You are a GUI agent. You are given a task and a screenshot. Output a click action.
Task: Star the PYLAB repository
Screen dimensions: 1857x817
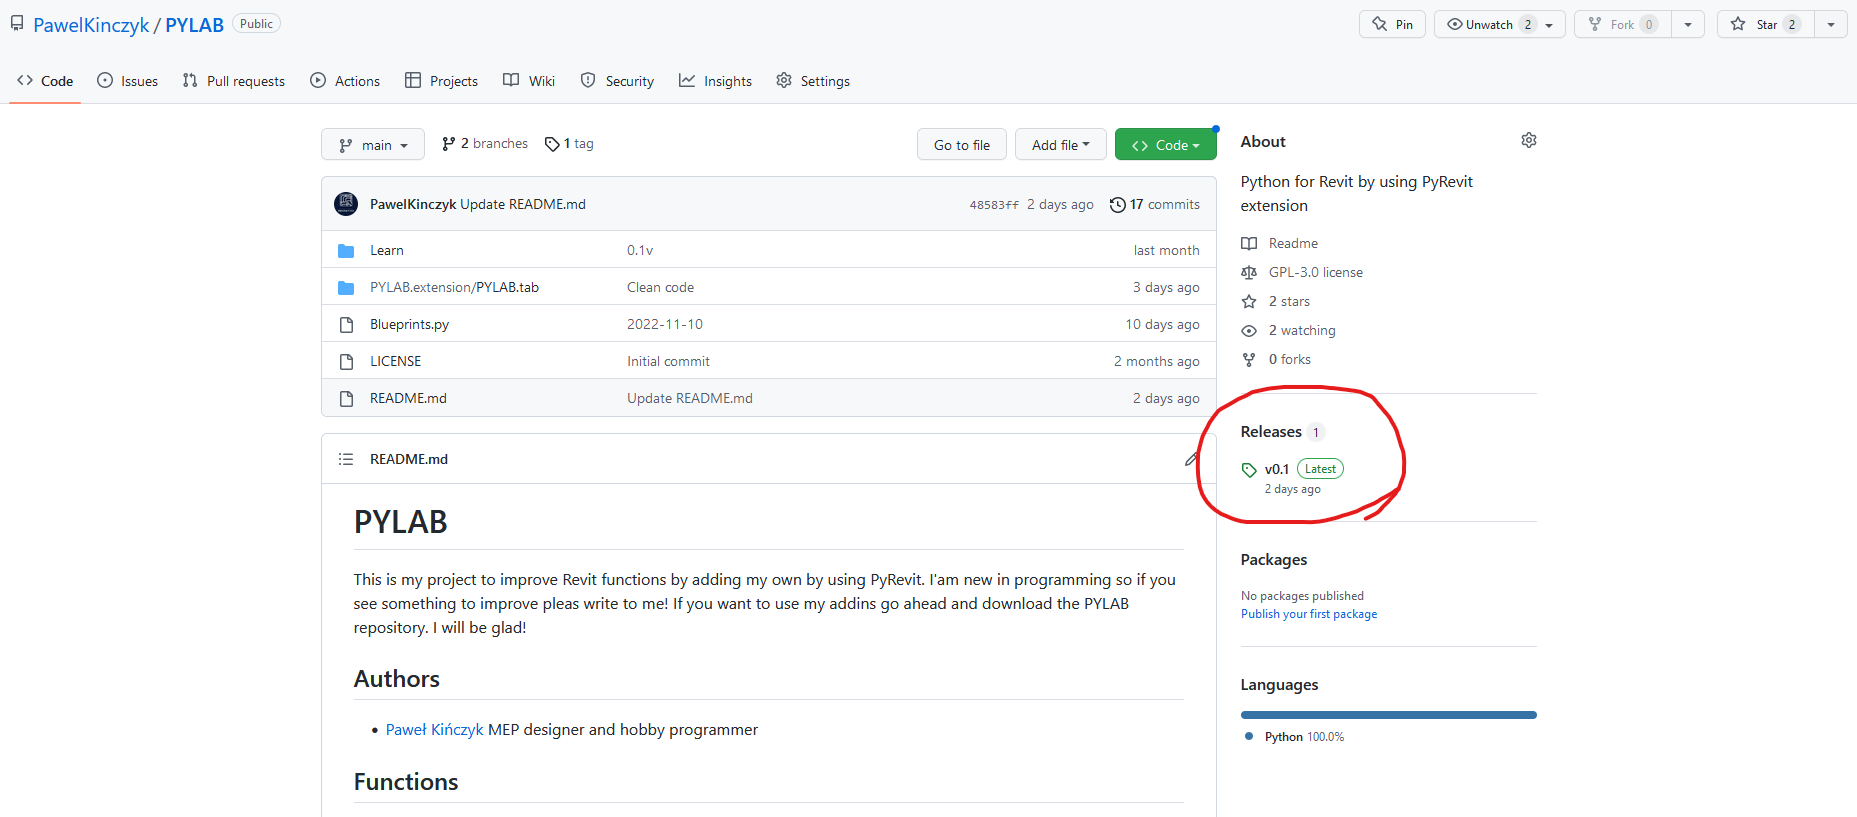tap(1766, 24)
